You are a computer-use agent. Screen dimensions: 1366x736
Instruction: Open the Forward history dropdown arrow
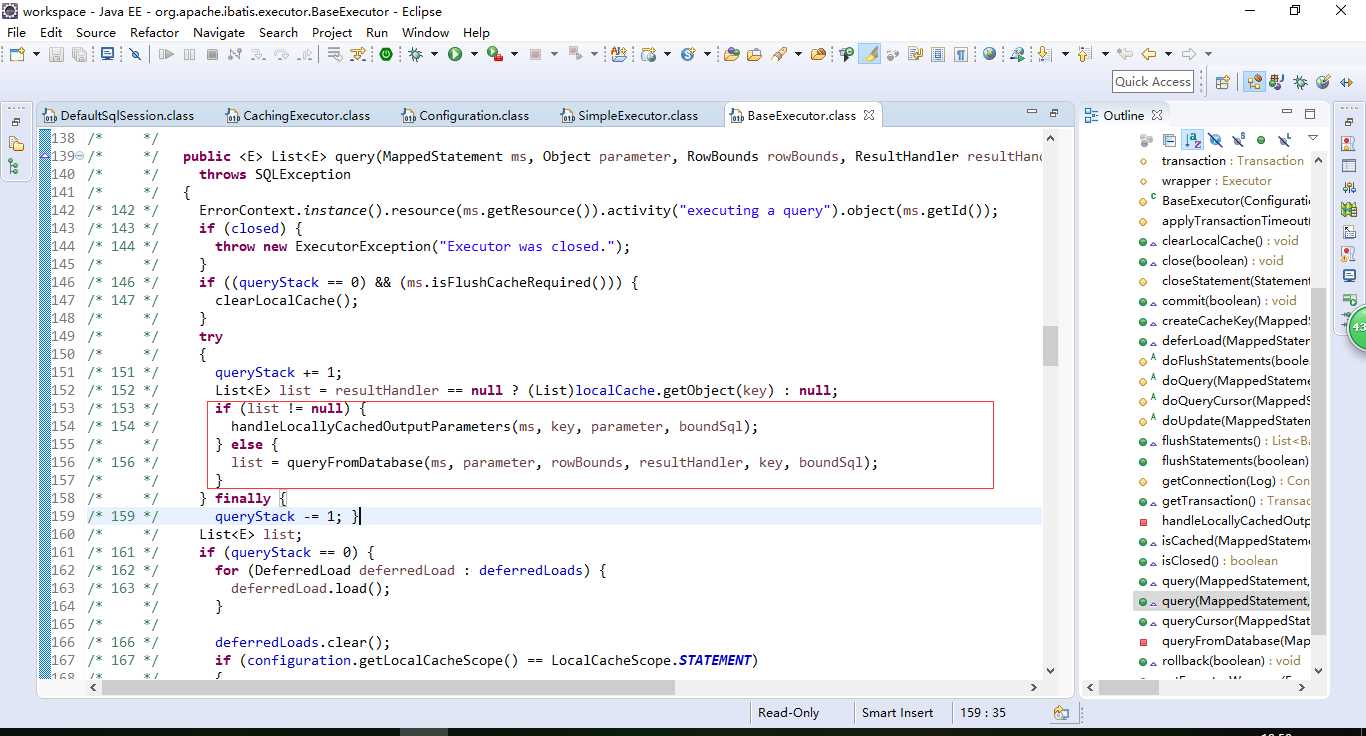(x=1208, y=54)
